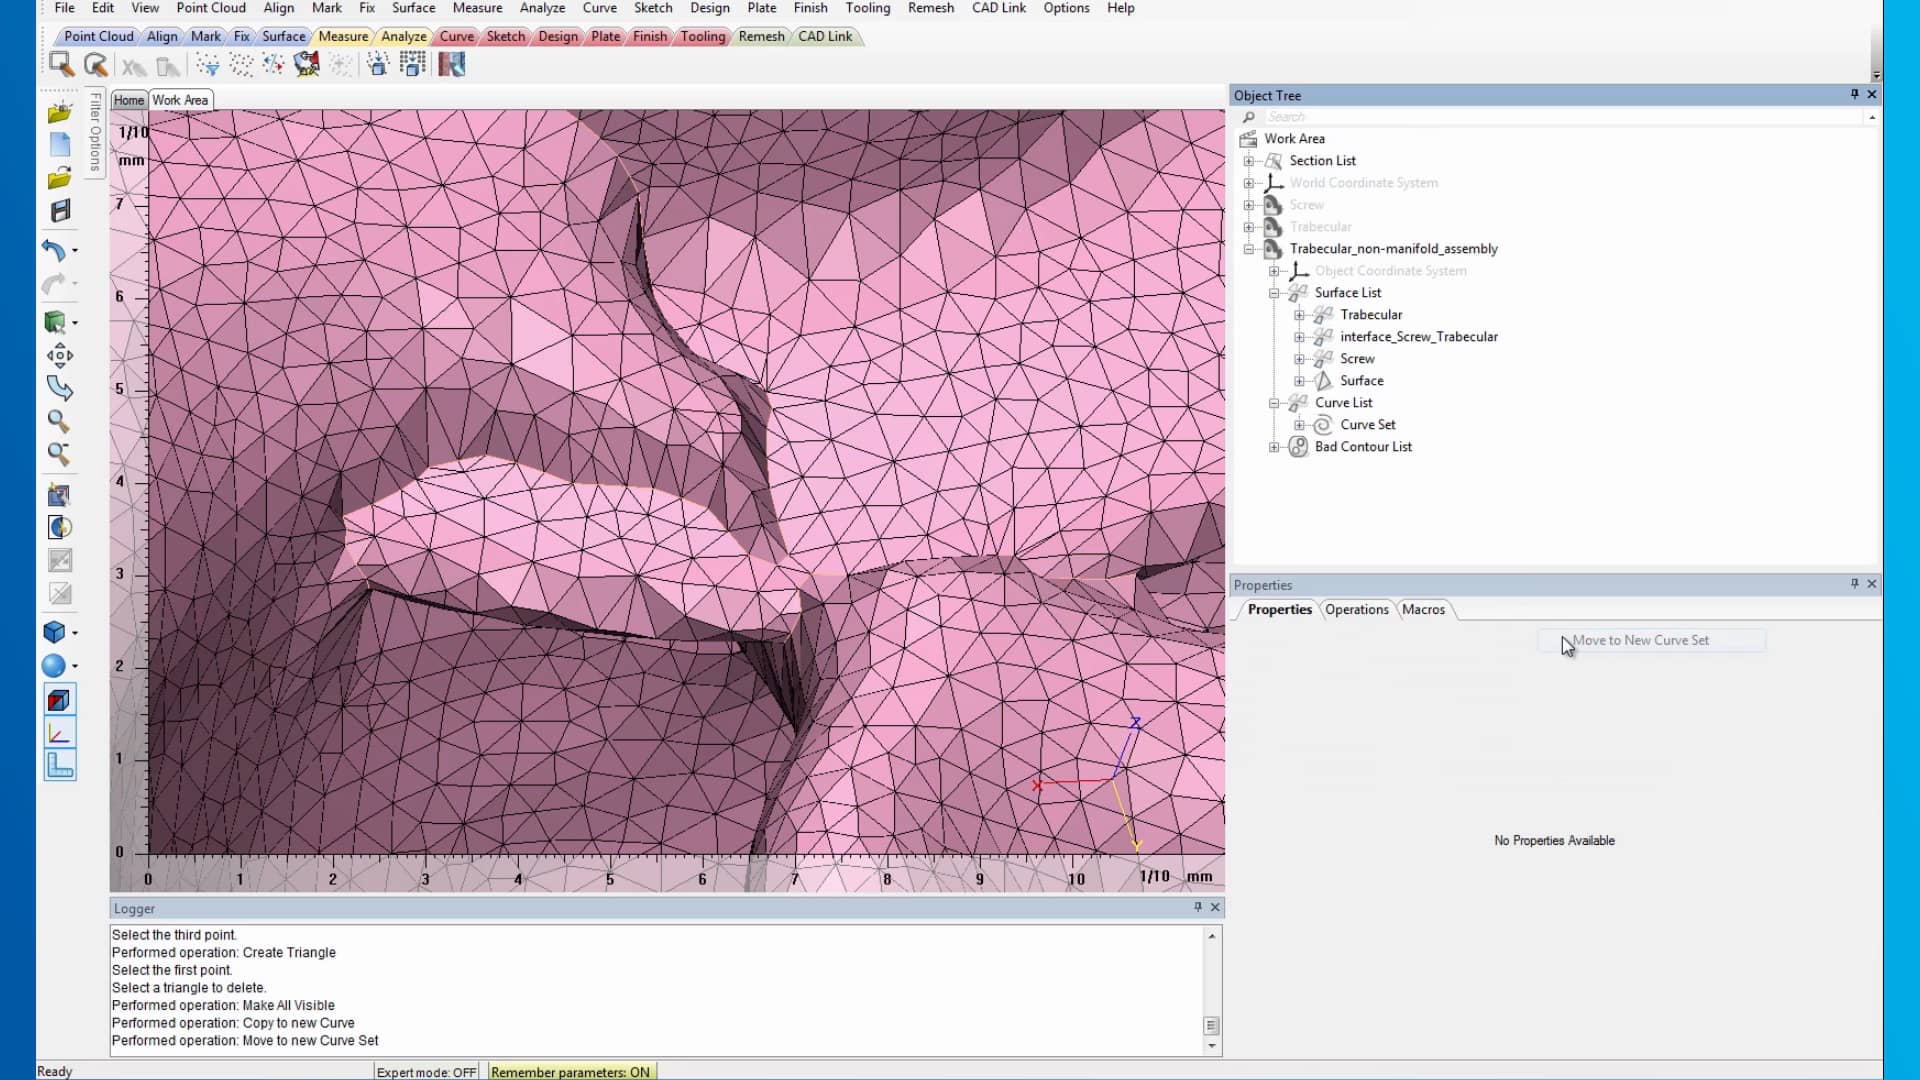Expand the Bad Contour List node
1920x1080 pixels.
(1274, 447)
